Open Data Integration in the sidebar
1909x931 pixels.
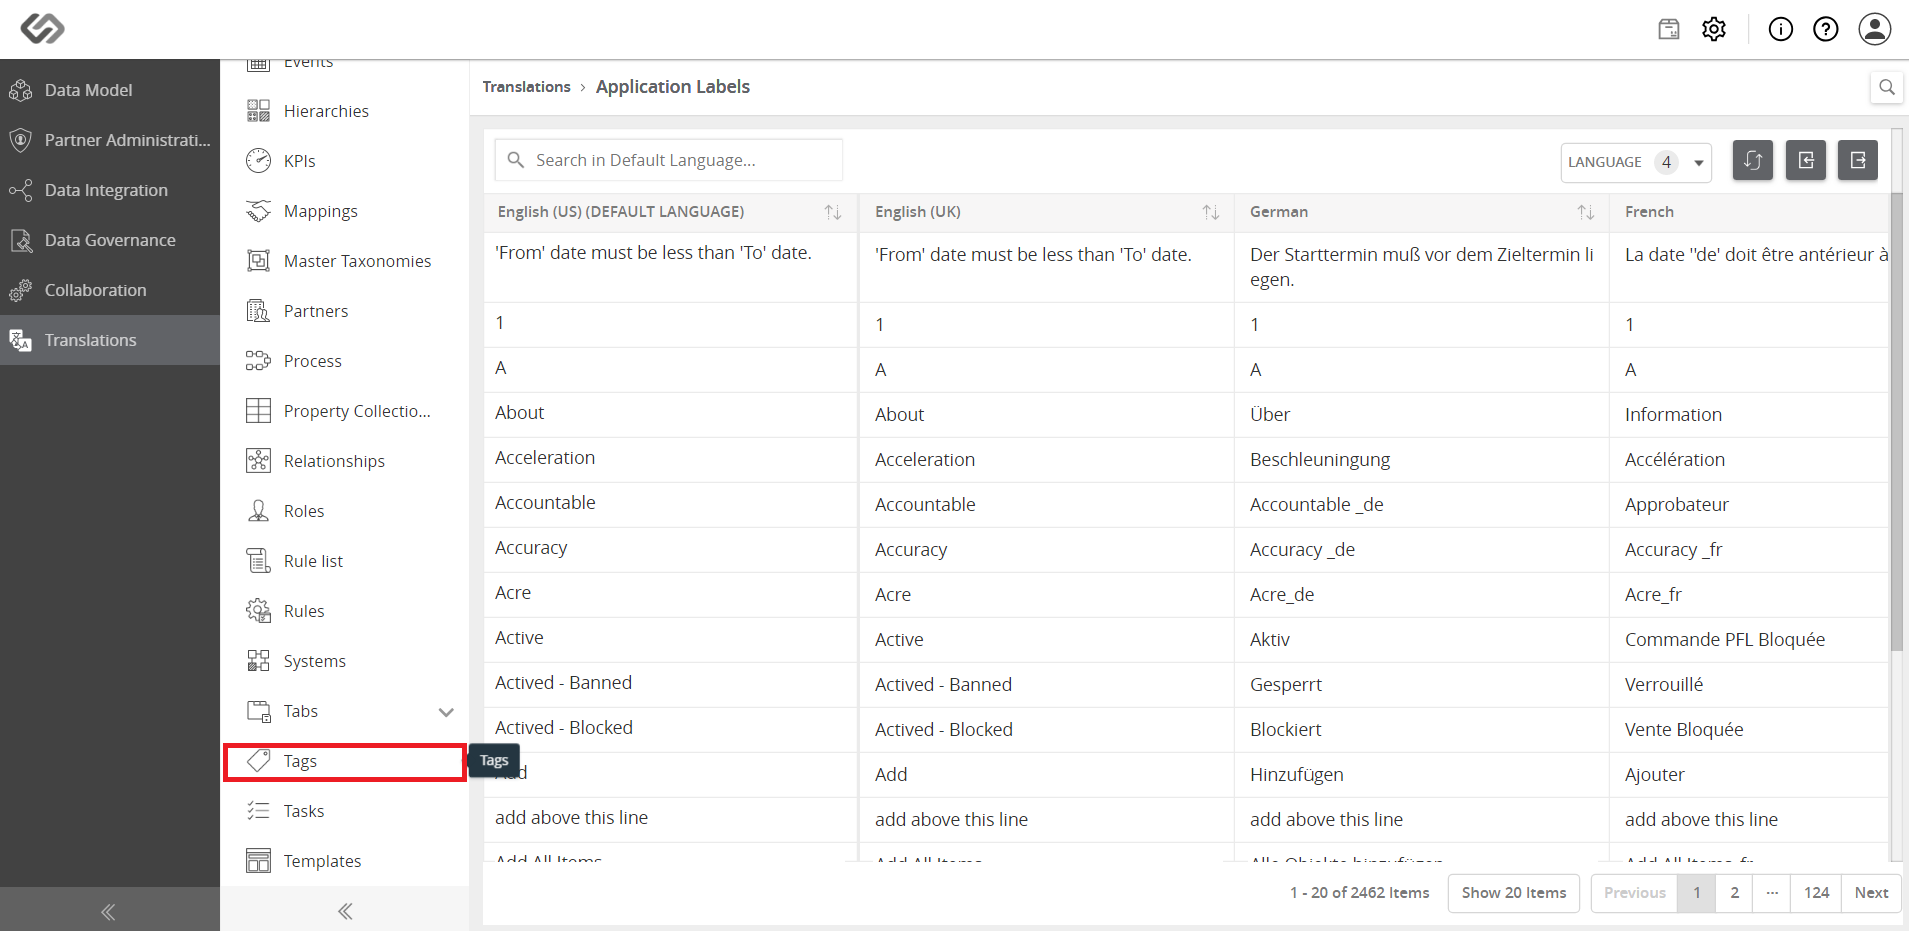(110, 190)
